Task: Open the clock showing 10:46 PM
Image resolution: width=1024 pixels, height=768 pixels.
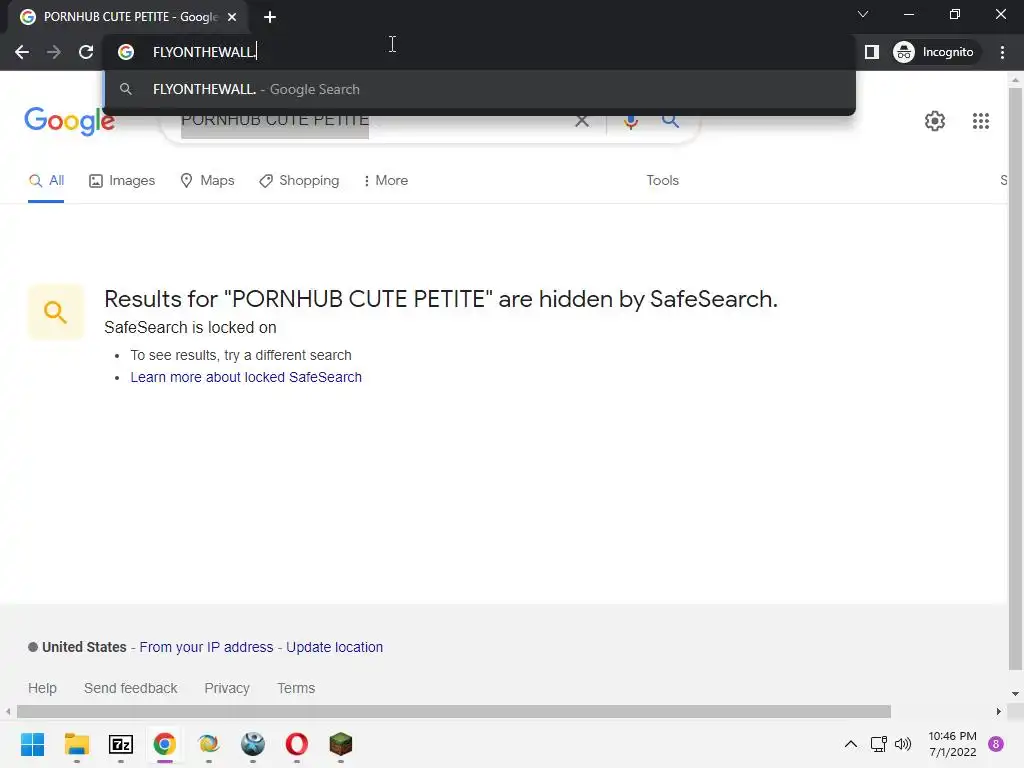Action: click(x=952, y=744)
